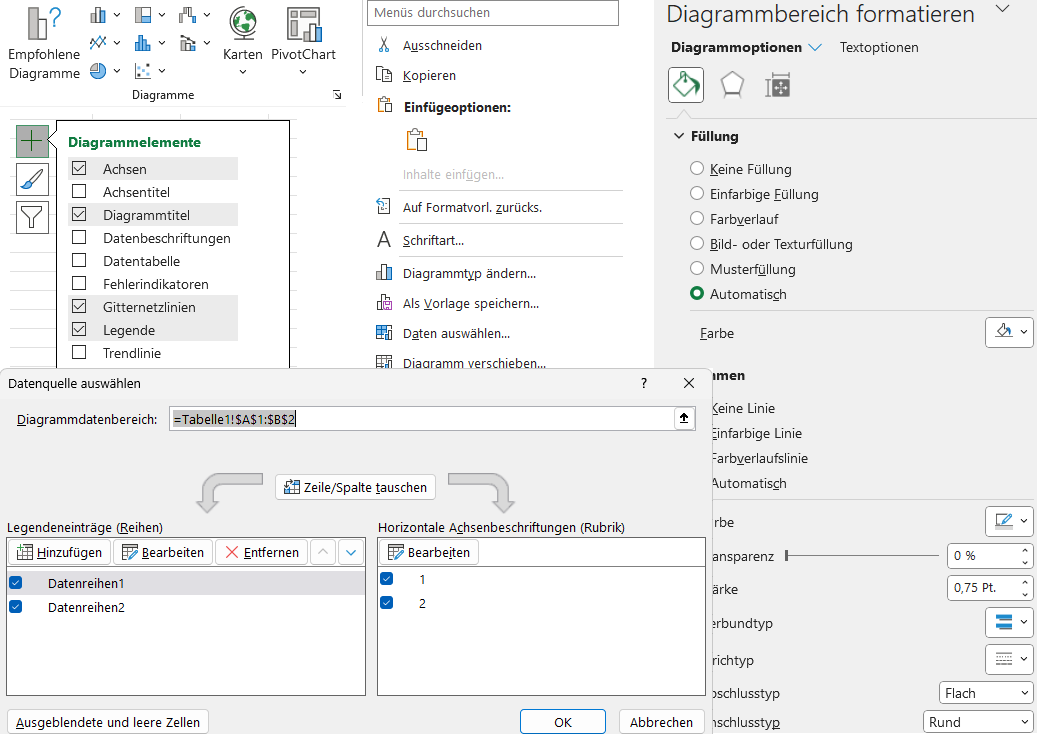
Task: Confirm dialog with OK button
Action: point(563,722)
